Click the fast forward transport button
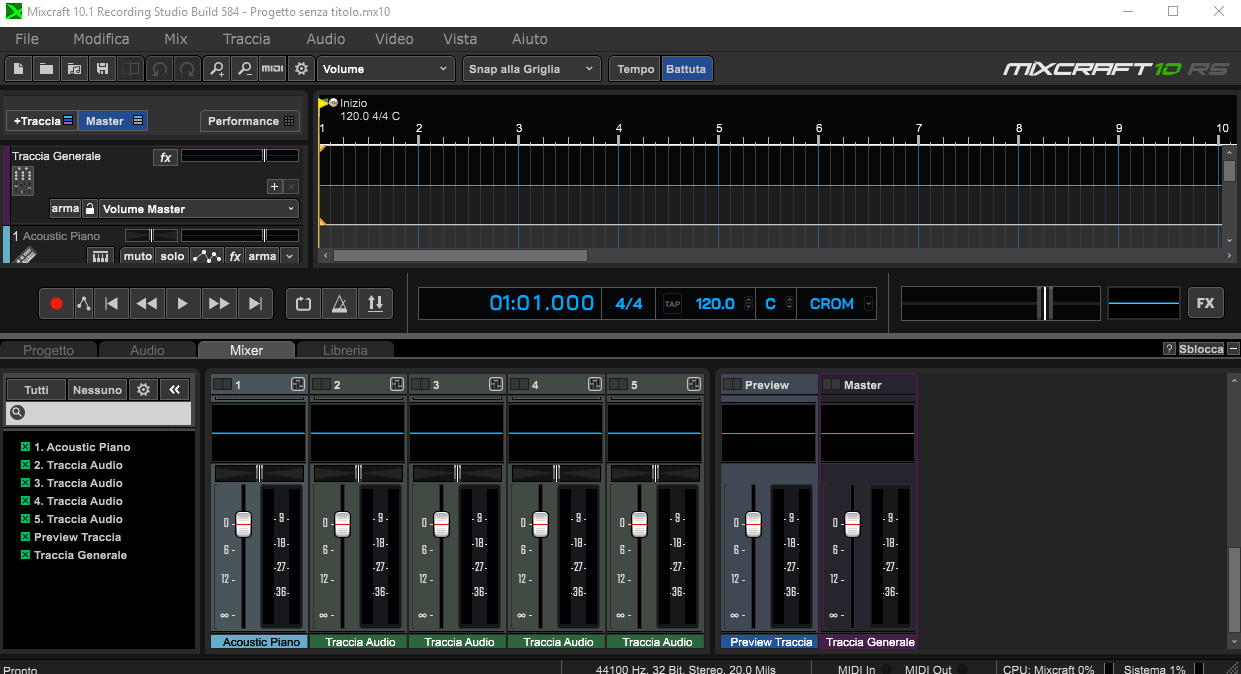This screenshot has height=674, width=1241. (218, 303)
